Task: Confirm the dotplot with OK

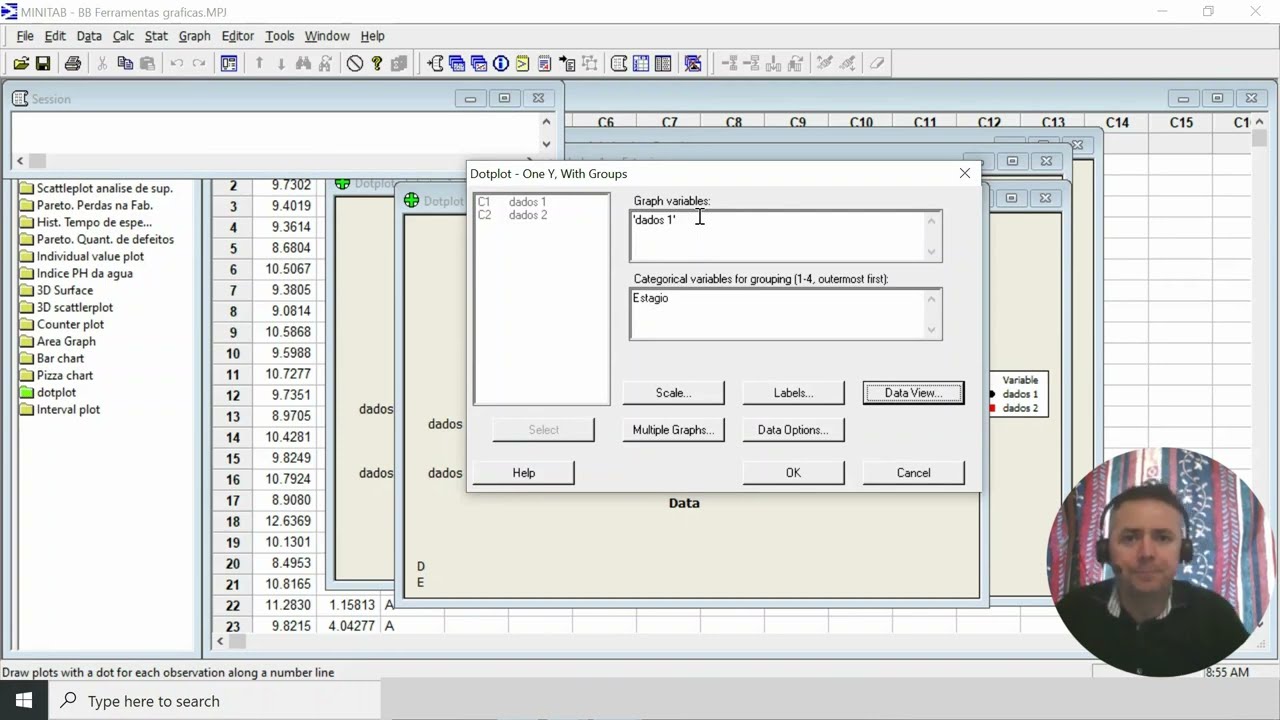Action: (x=793, y=473)
